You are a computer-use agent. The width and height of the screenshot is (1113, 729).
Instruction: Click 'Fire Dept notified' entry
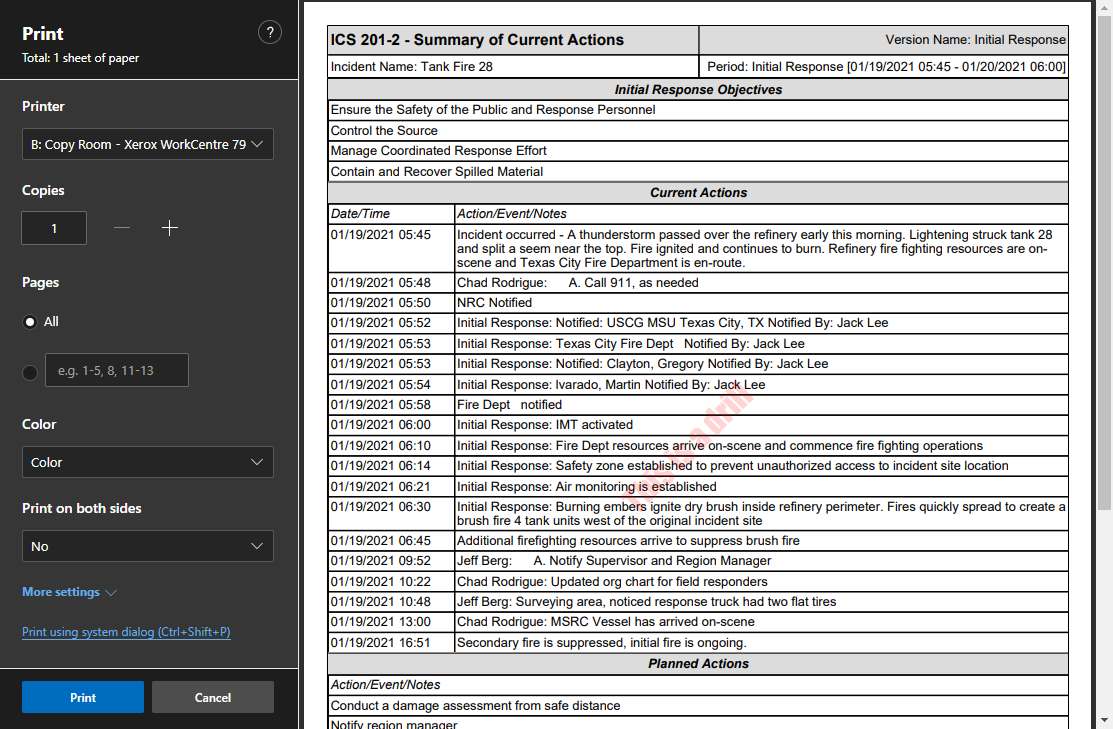click(510, 405)
